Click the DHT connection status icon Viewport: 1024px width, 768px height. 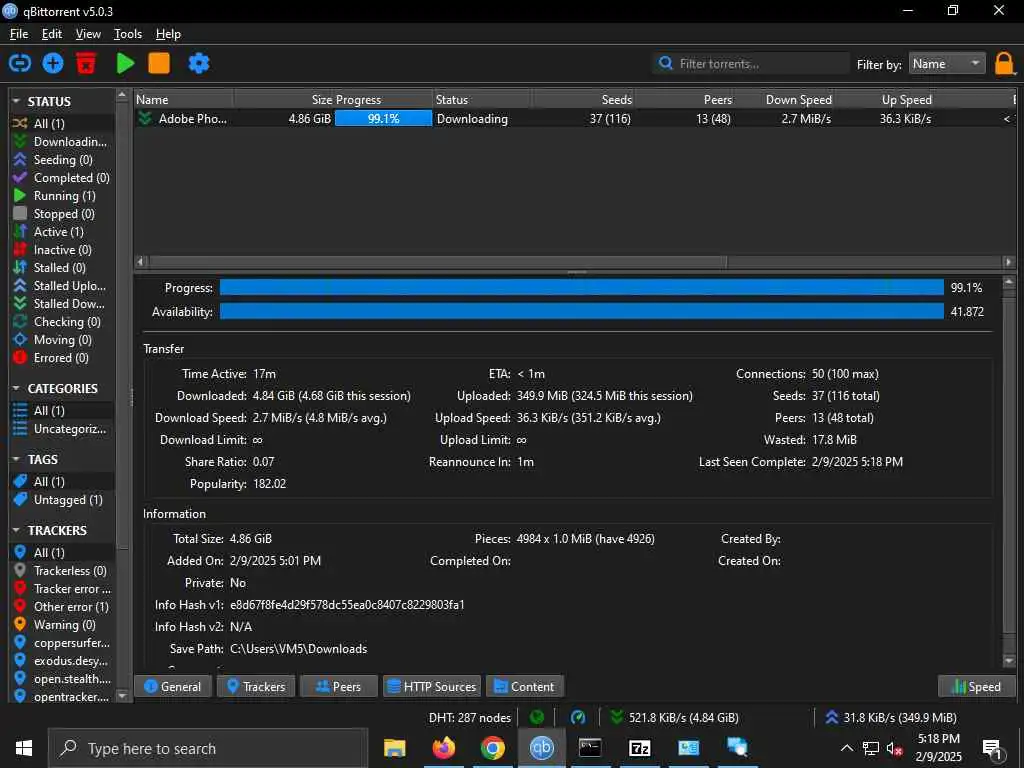537,717
